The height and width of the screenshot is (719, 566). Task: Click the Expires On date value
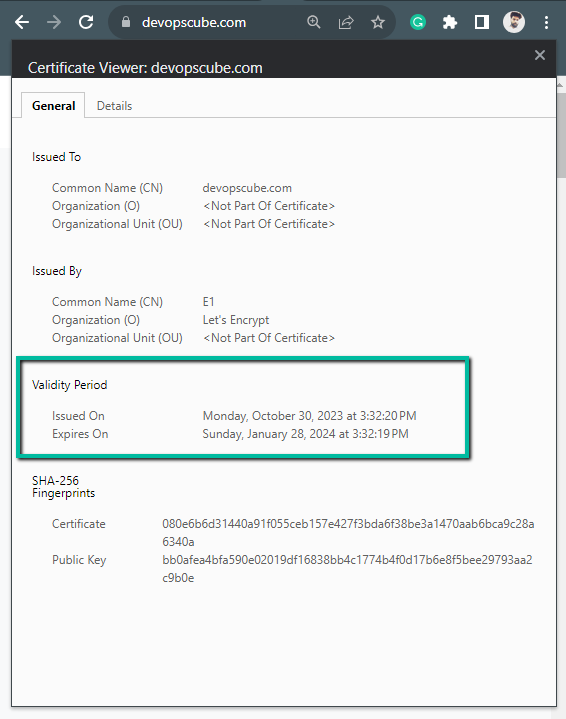point(305,434)
